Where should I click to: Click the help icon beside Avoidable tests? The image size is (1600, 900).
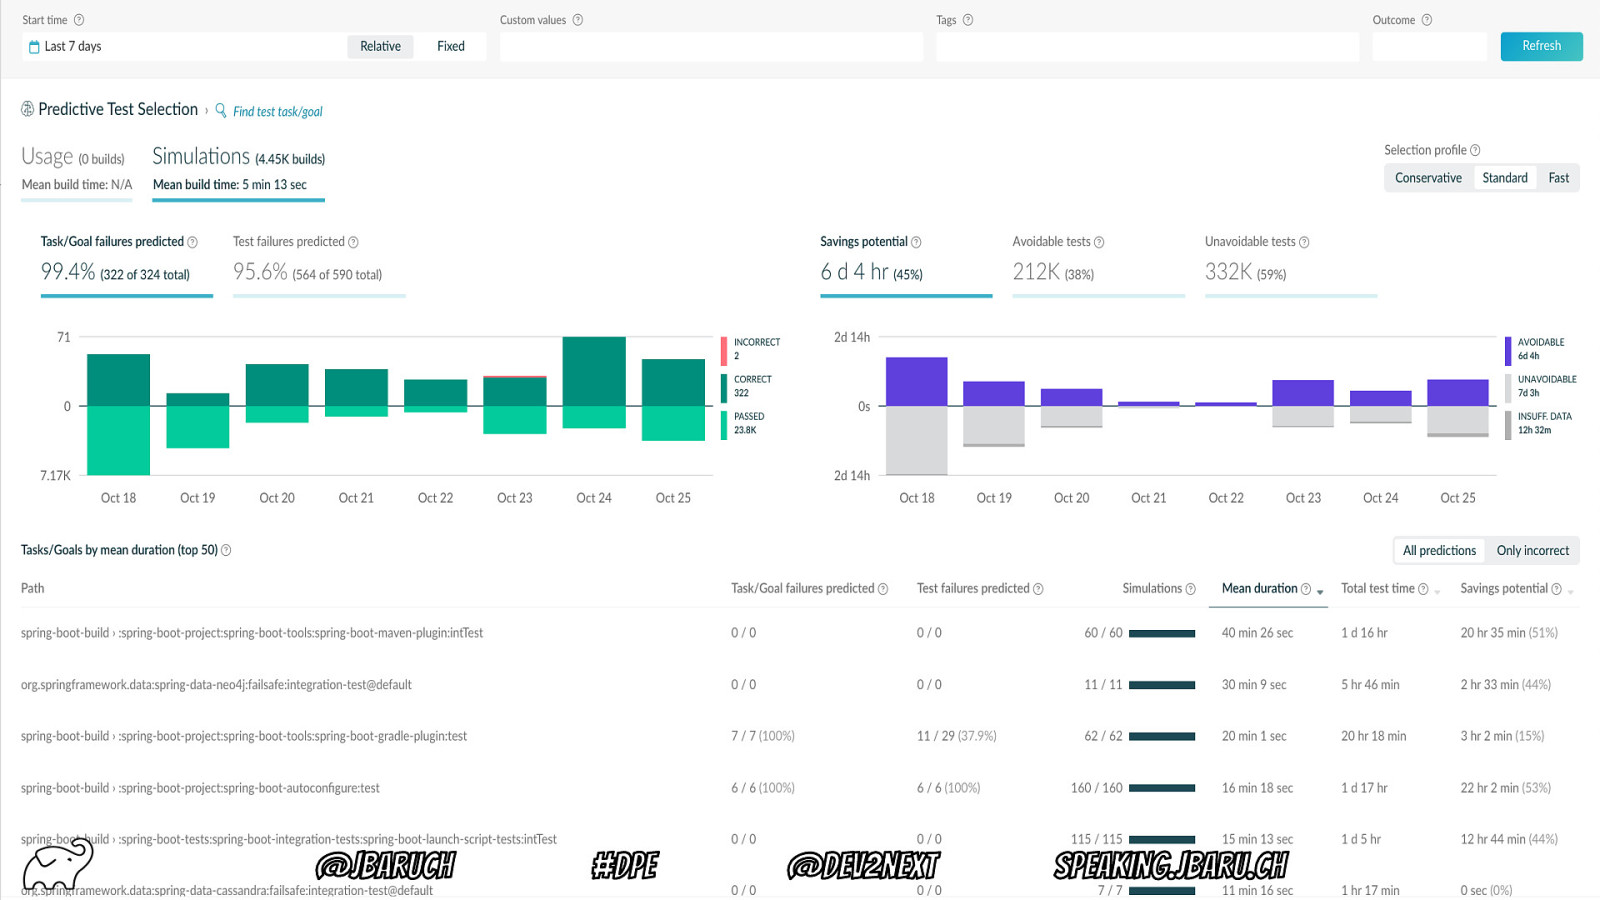coord(1099,242)
